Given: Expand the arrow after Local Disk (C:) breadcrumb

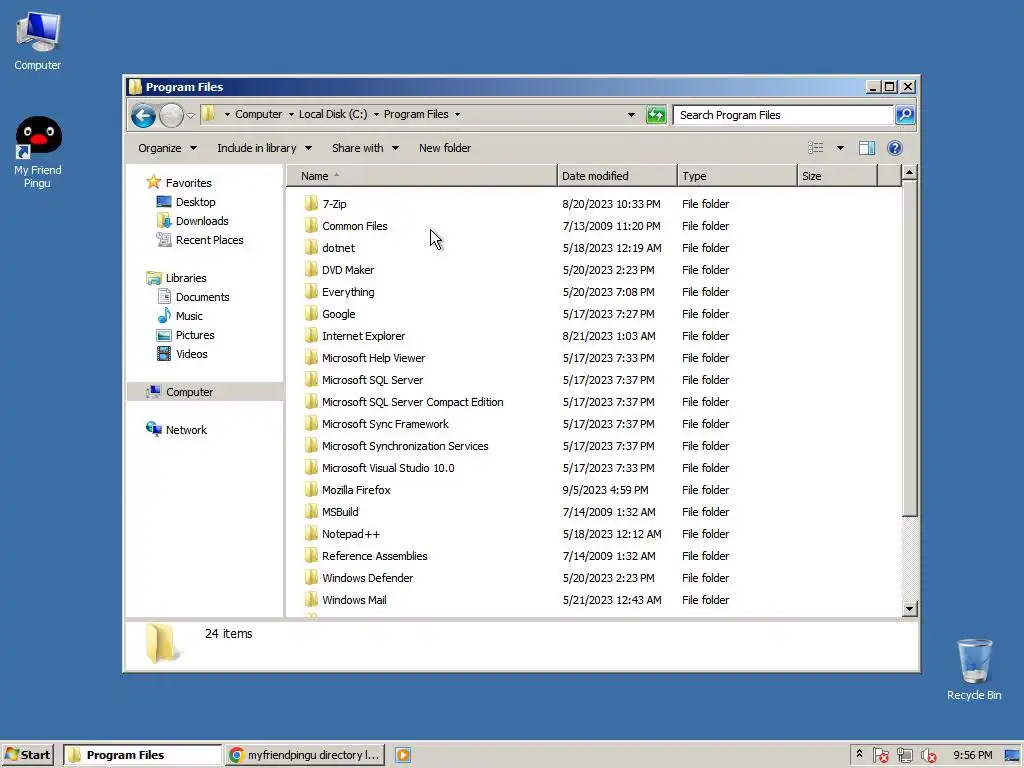Looking at the screenshot, I should tap(376, 114).
